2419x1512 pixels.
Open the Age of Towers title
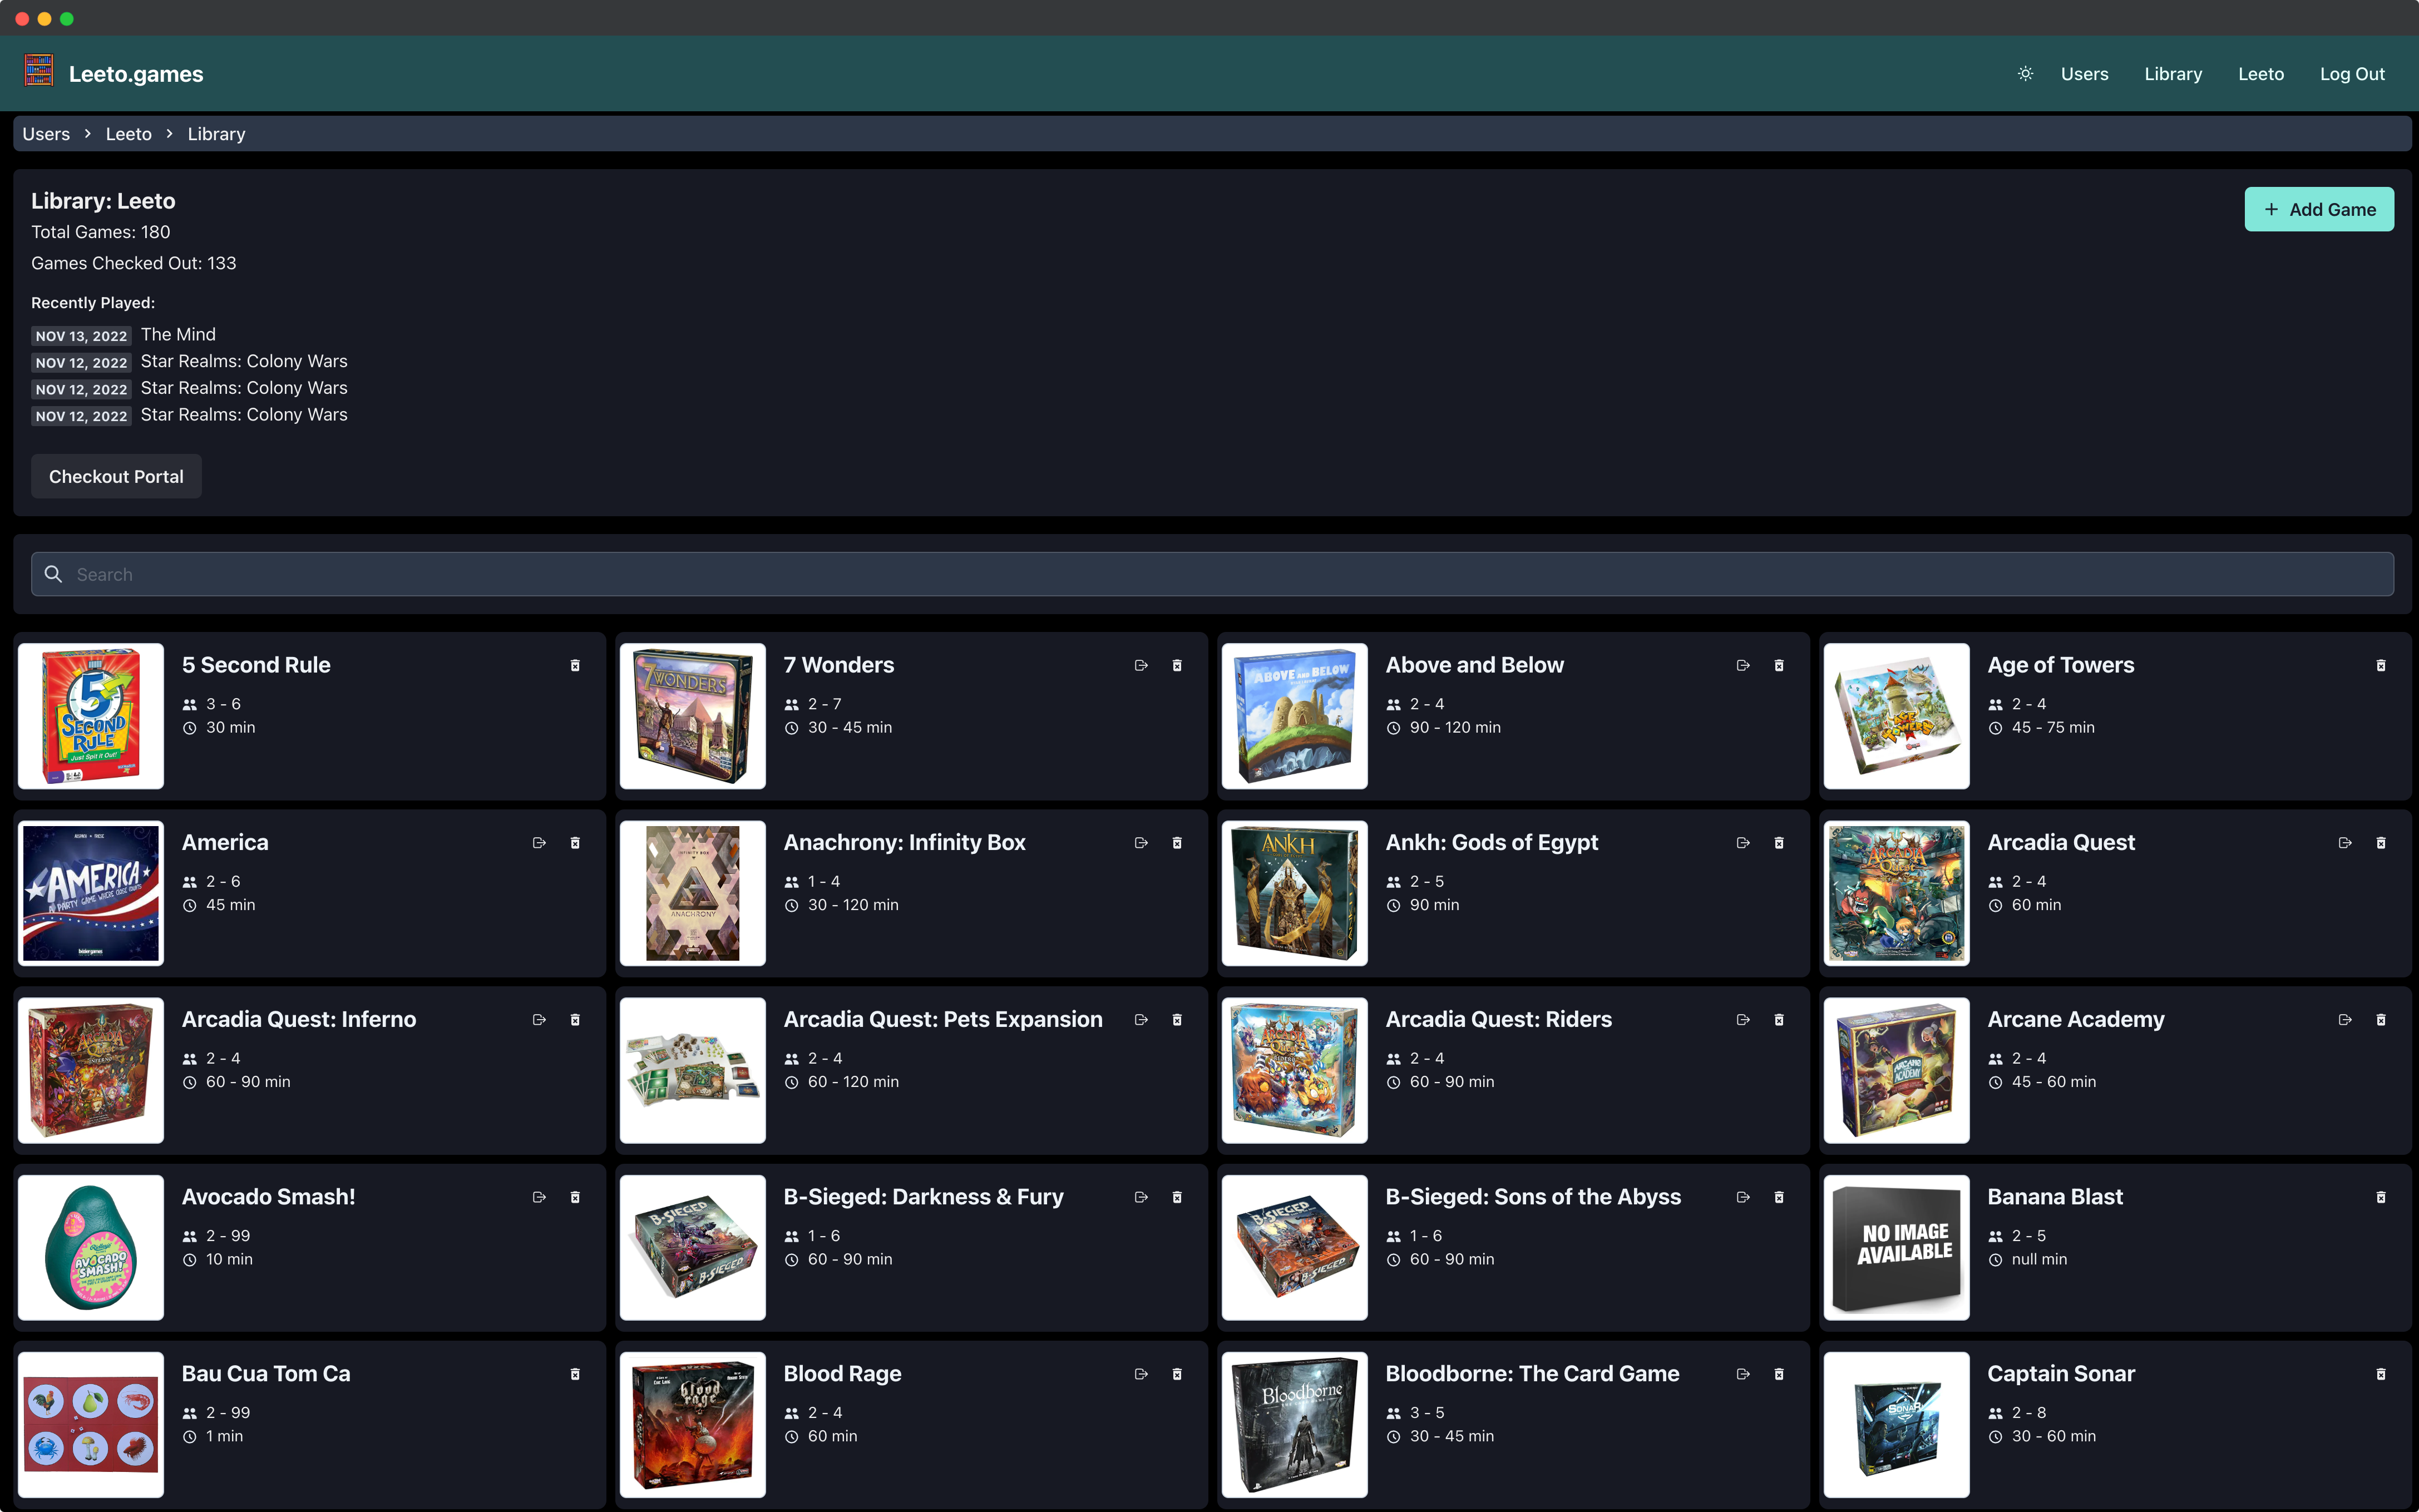point(2061,665)
